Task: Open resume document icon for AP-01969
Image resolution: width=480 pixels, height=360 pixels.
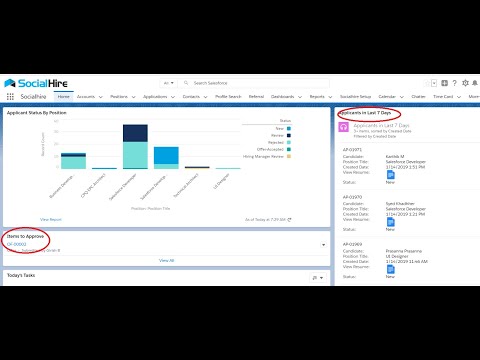Action: click(x=391, y=269)
